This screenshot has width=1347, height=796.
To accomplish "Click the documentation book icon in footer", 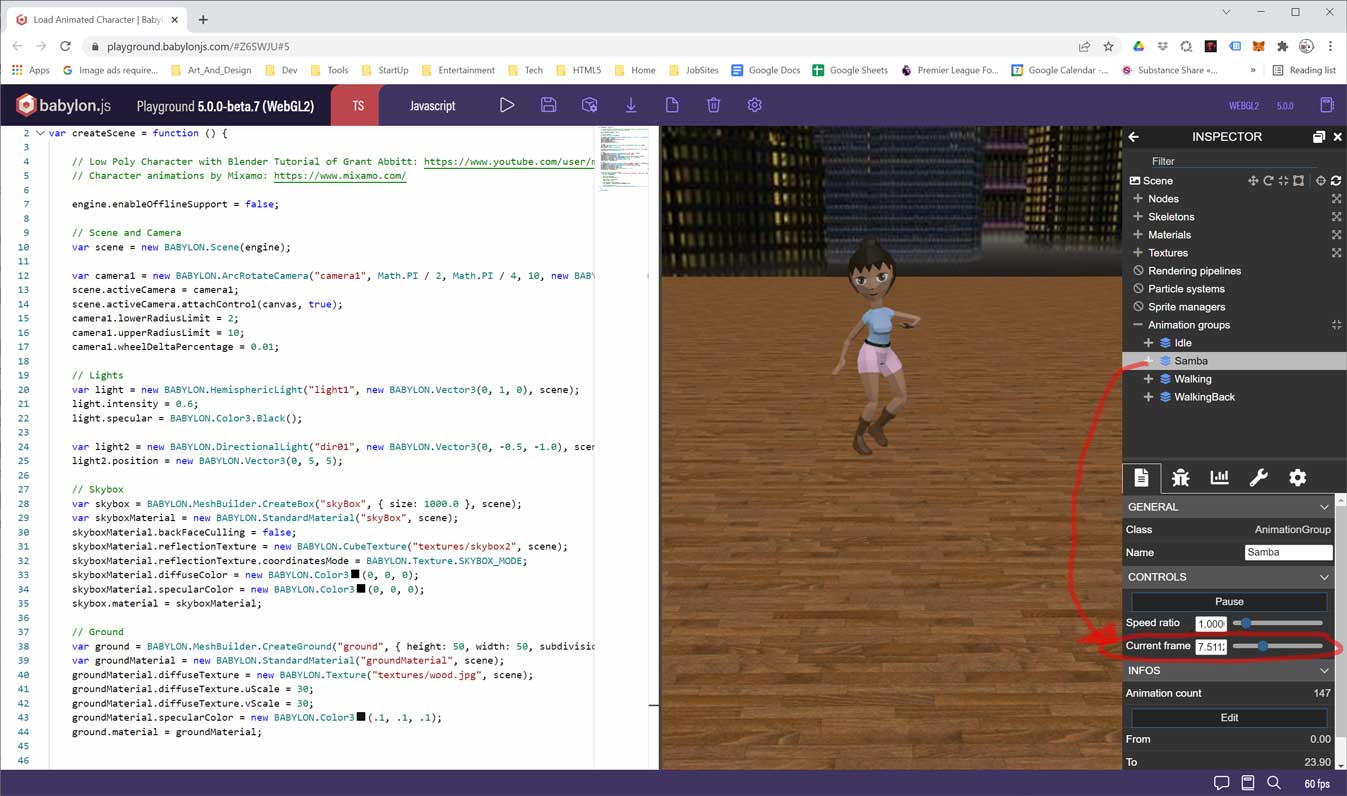I will tap(1248, 783).
